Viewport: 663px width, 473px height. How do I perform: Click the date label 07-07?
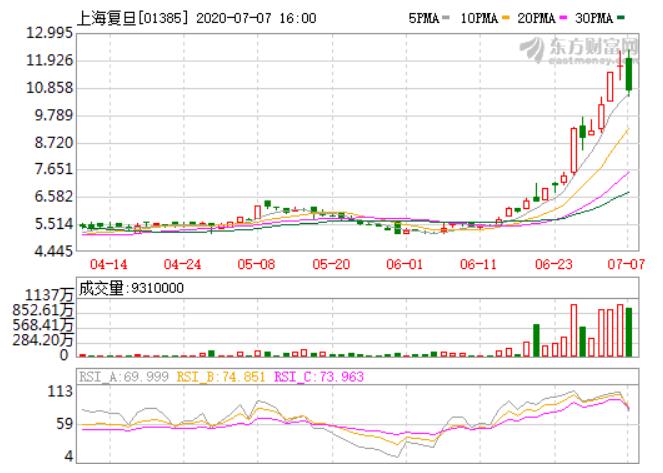pos(626,265)
